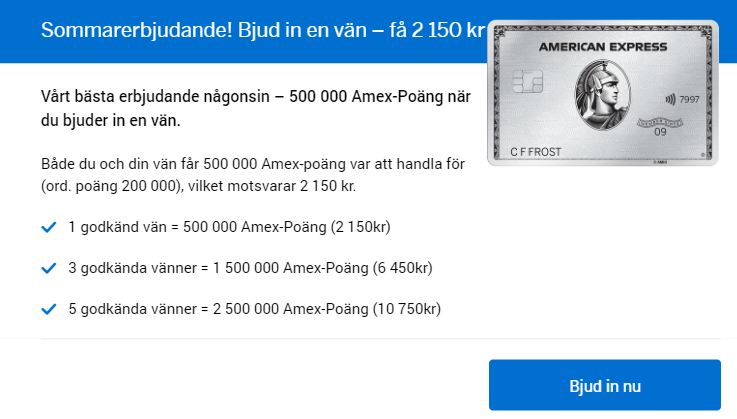The height and width of the screenshot is (419, 737).
Task: Click the checkmark beside 1 godkänd vän
Action: click(x=48, y=228)
